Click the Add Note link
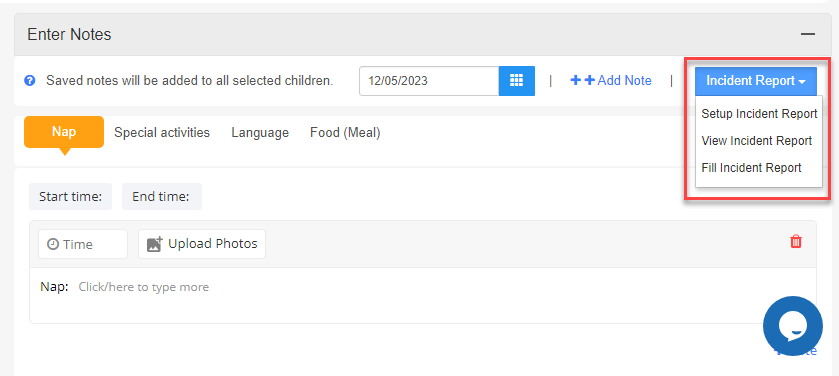 [x=611, y=81]
